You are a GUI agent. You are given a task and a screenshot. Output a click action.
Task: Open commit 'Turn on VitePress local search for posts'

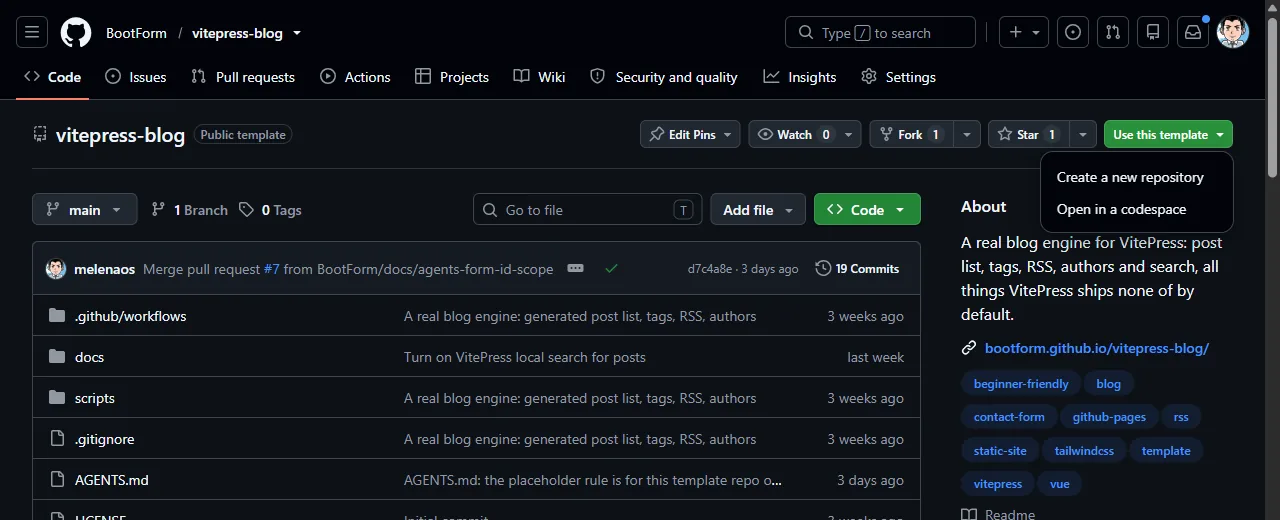(525, 357)
